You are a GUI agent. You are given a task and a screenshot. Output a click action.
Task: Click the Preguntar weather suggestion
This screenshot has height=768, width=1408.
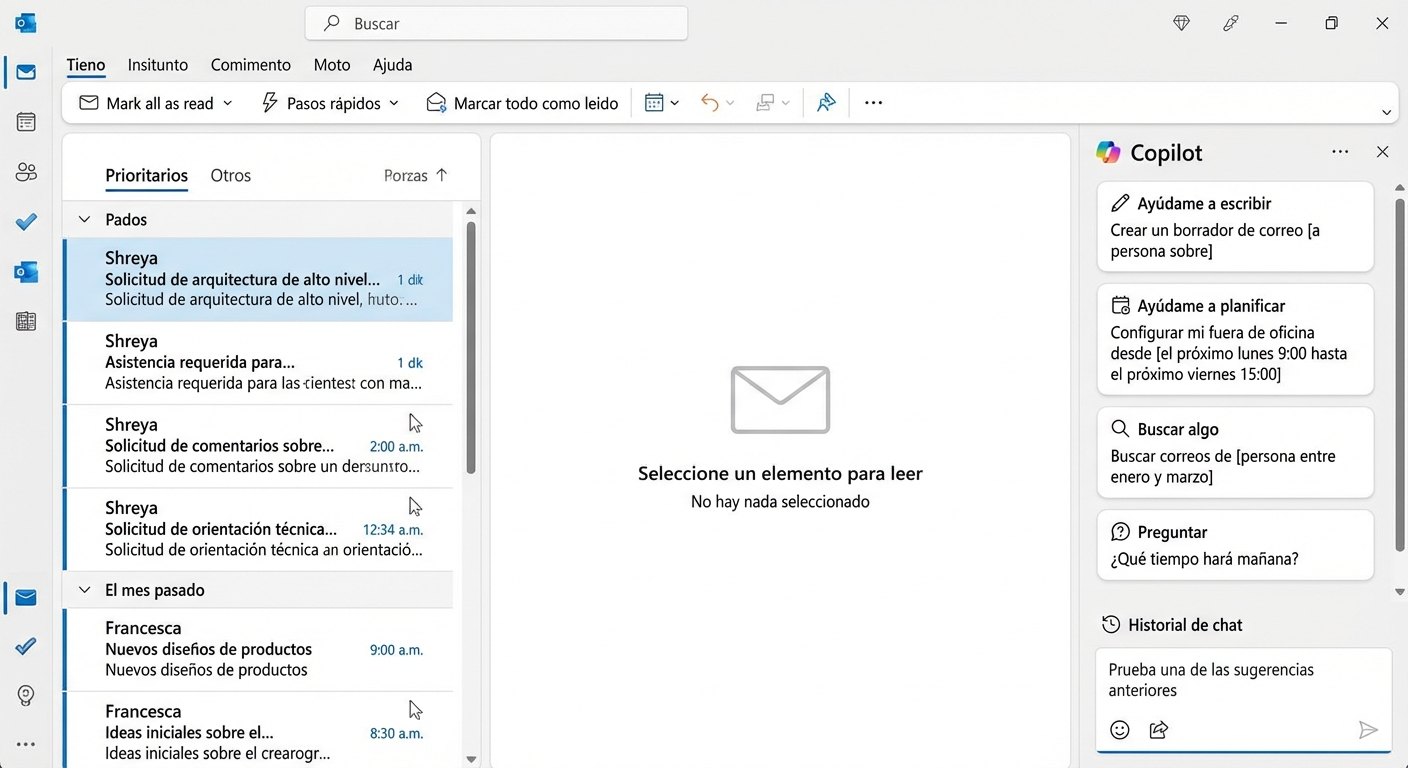pyautogui.click(x=1235, y=545)
